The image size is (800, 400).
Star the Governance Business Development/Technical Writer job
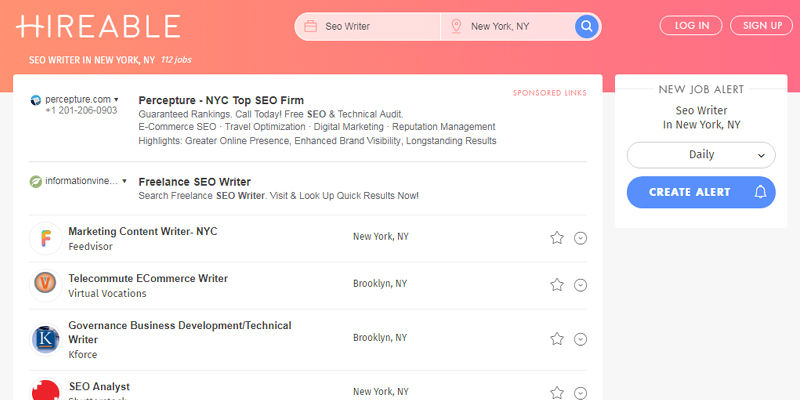coord(557,339)
